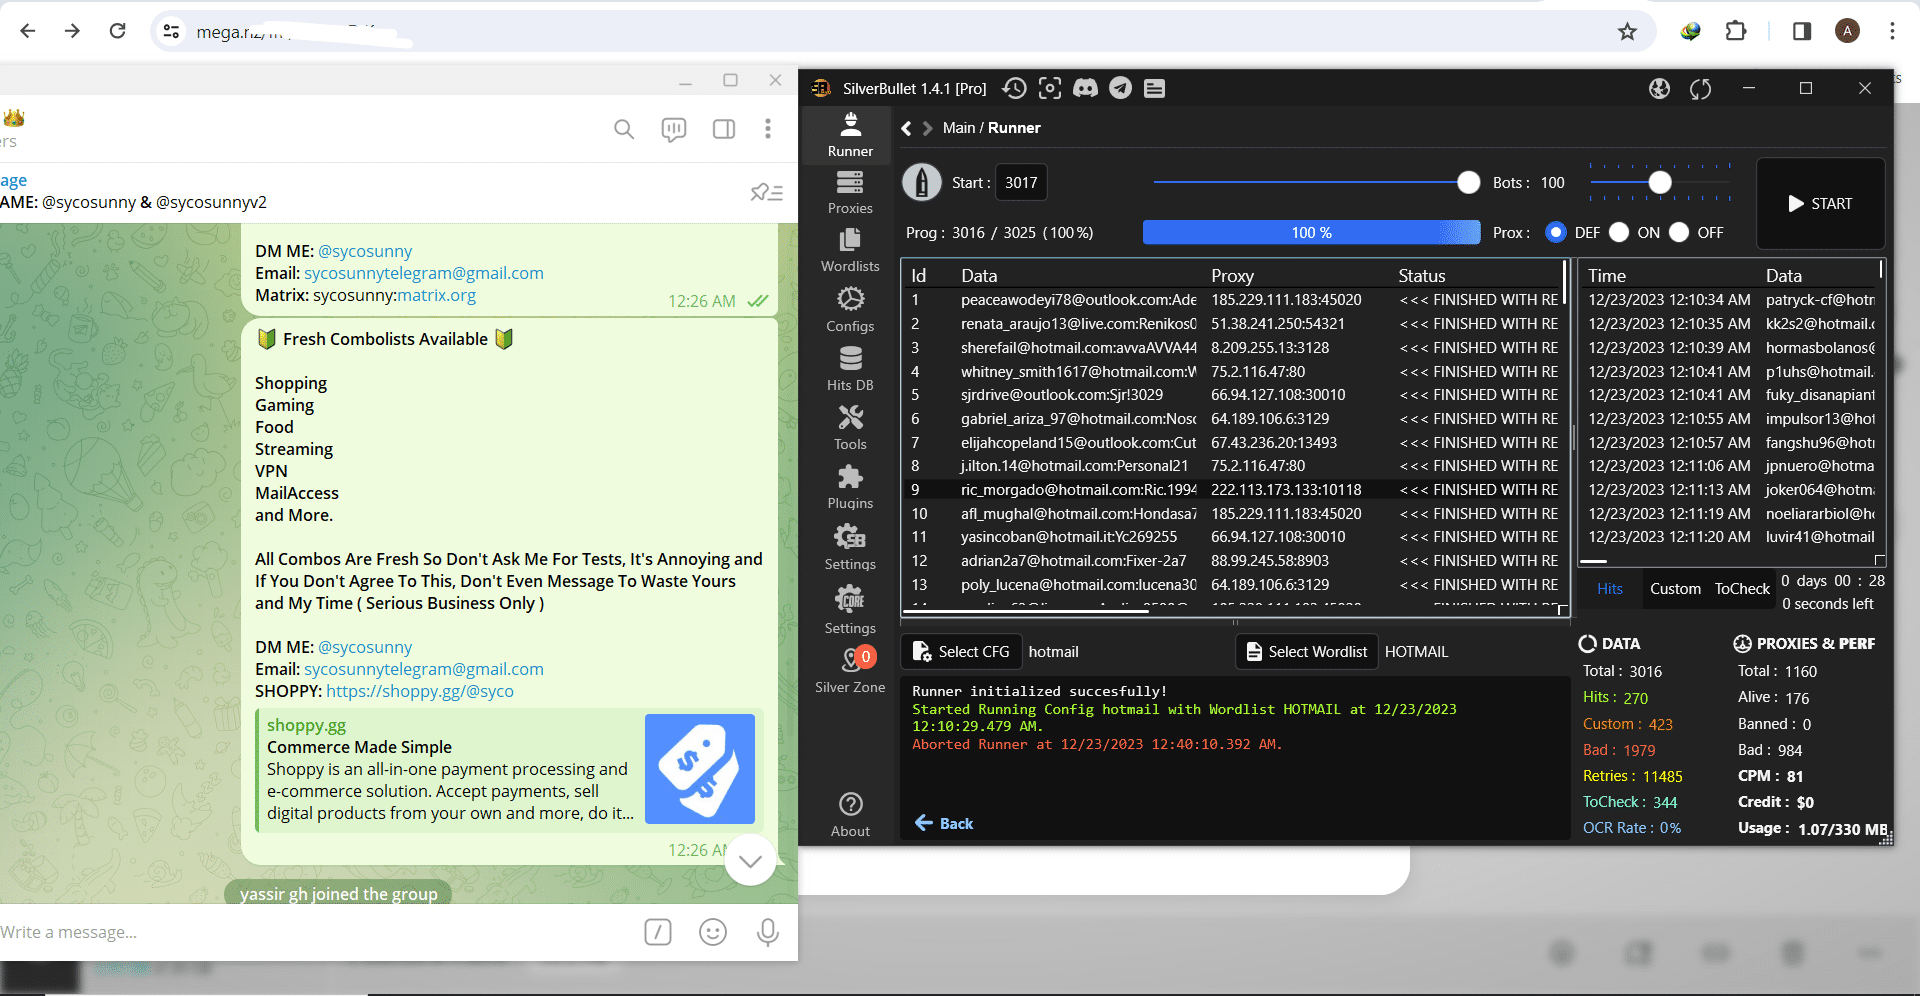This screenshot has height=996, width=1920.
Task: Open the bot commands slash icon
Action: tap(658, 932)
